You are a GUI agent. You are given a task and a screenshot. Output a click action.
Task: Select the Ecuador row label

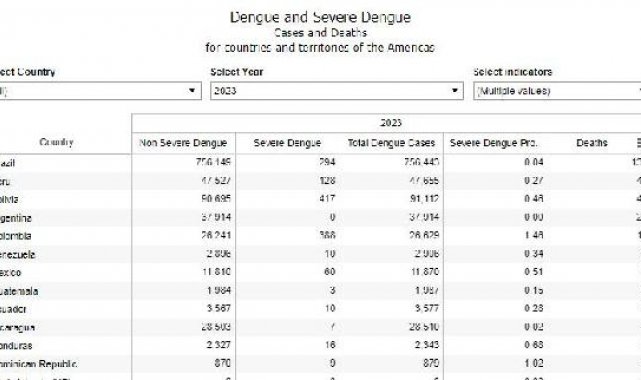(x=13, y=309)
